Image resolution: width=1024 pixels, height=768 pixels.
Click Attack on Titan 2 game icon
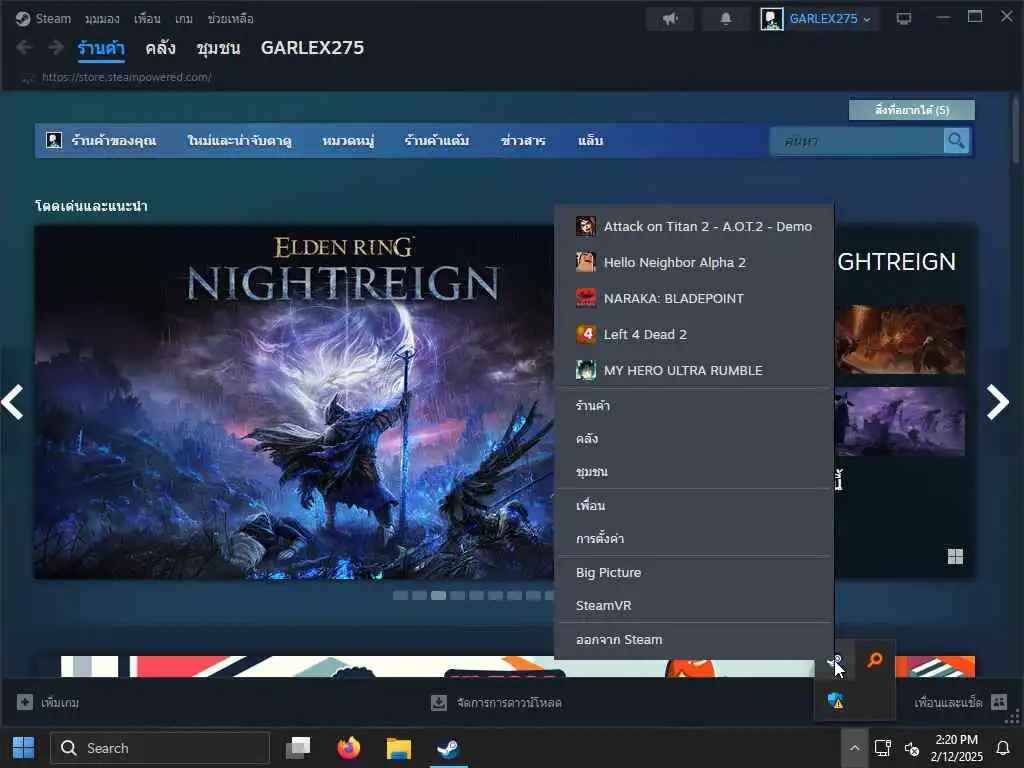586,227
